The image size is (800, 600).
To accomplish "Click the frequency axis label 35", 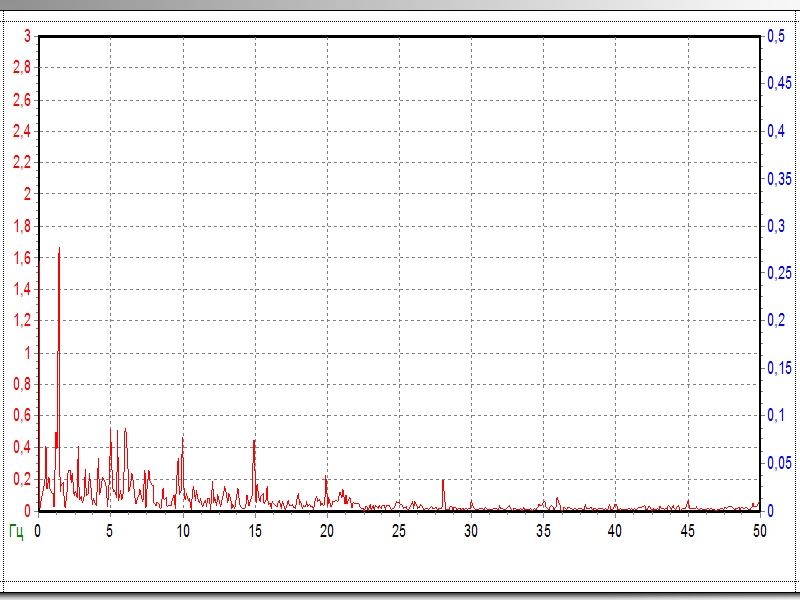I will (x=543, y=531).
